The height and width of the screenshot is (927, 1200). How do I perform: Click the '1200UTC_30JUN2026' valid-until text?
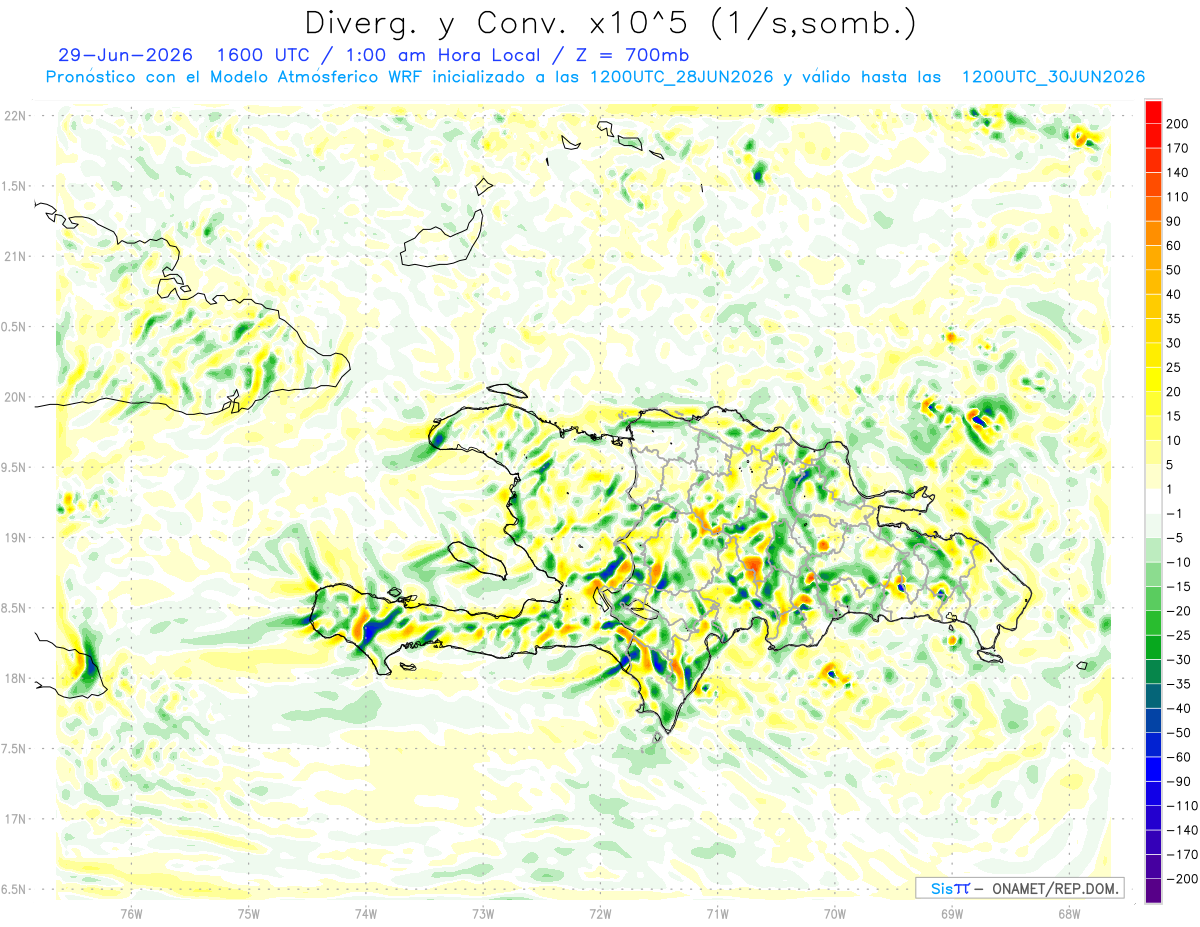tap(1053, 77)
